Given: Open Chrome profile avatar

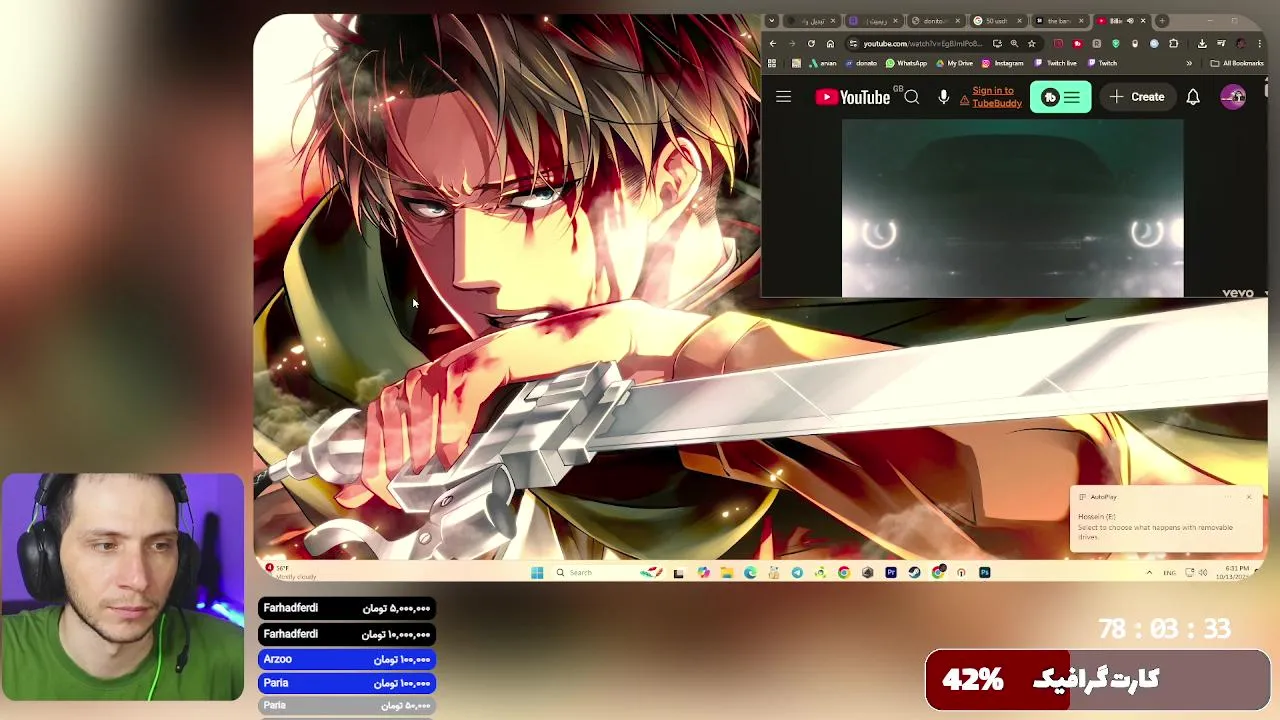Looking at the screenshot, I should pos(1241,44).
